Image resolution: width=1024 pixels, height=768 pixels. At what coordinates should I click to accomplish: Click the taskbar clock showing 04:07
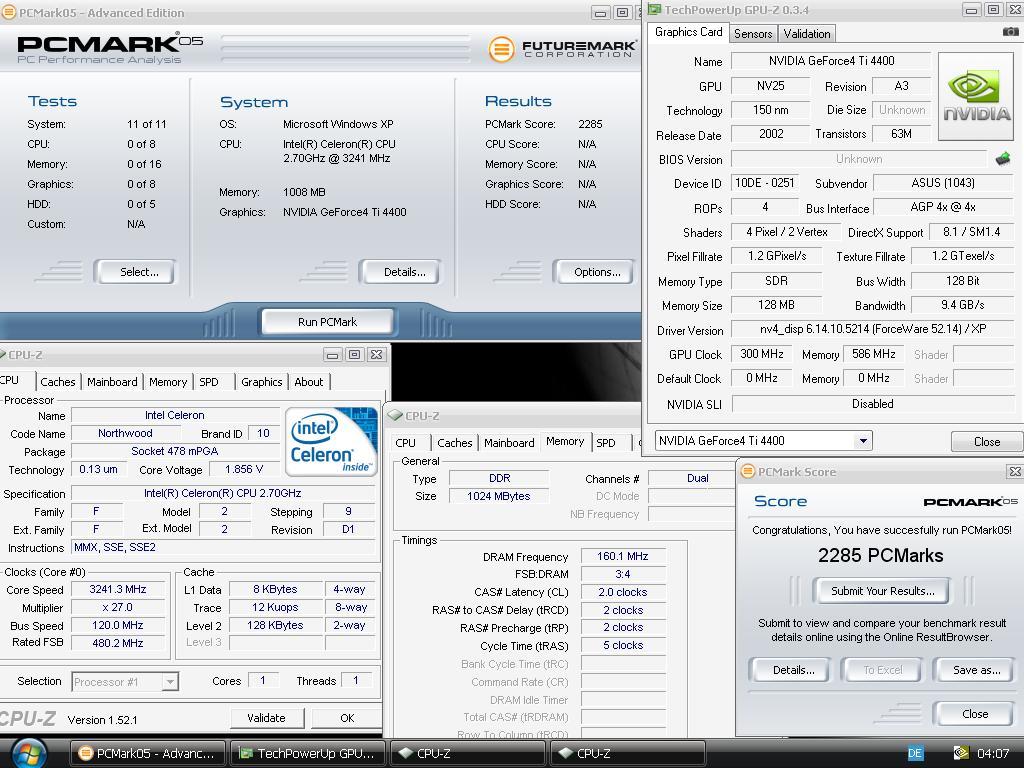click(992, 753)
